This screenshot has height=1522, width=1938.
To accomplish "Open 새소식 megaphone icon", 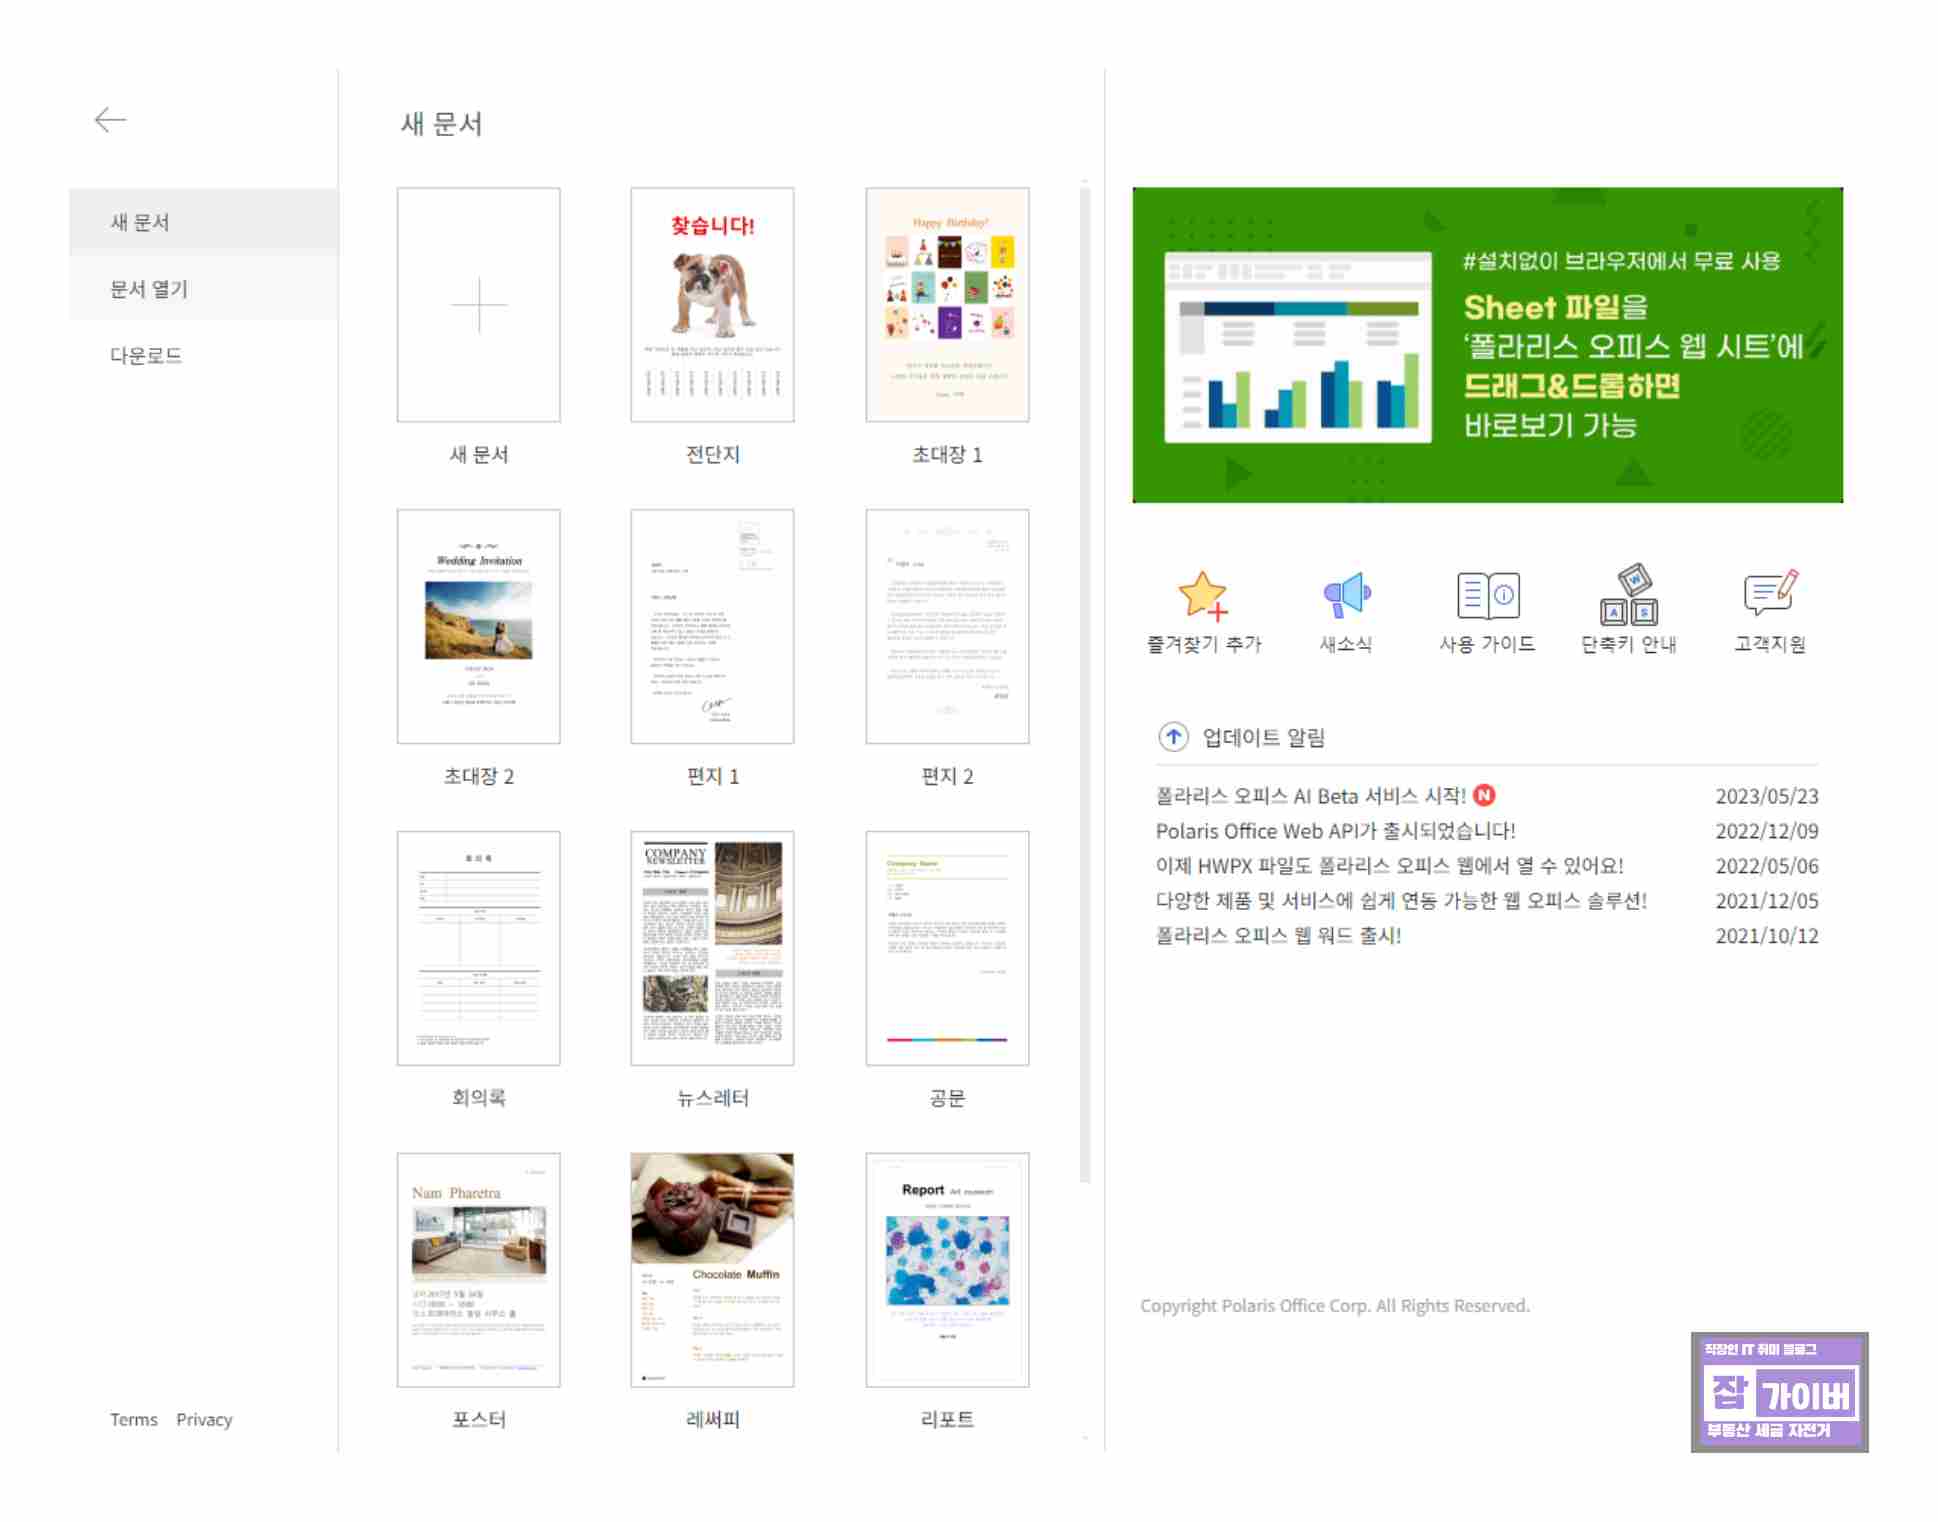I will 1346,596.
